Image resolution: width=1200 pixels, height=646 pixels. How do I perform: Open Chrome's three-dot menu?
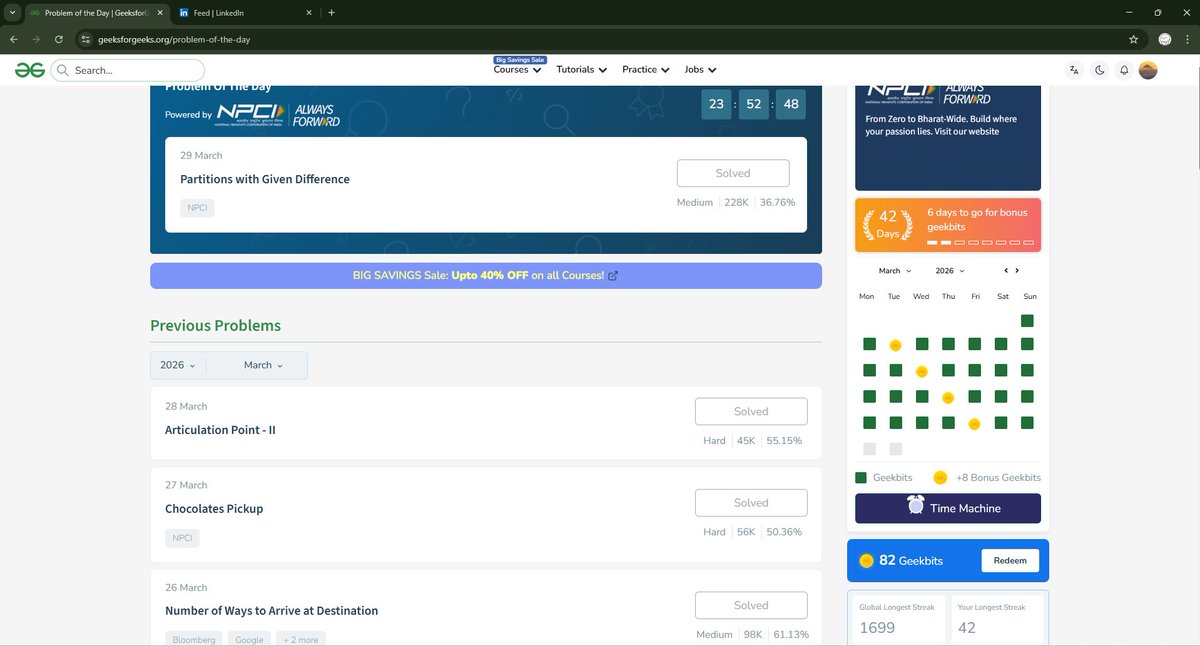pyautogui.click(x=1186, y=39)
